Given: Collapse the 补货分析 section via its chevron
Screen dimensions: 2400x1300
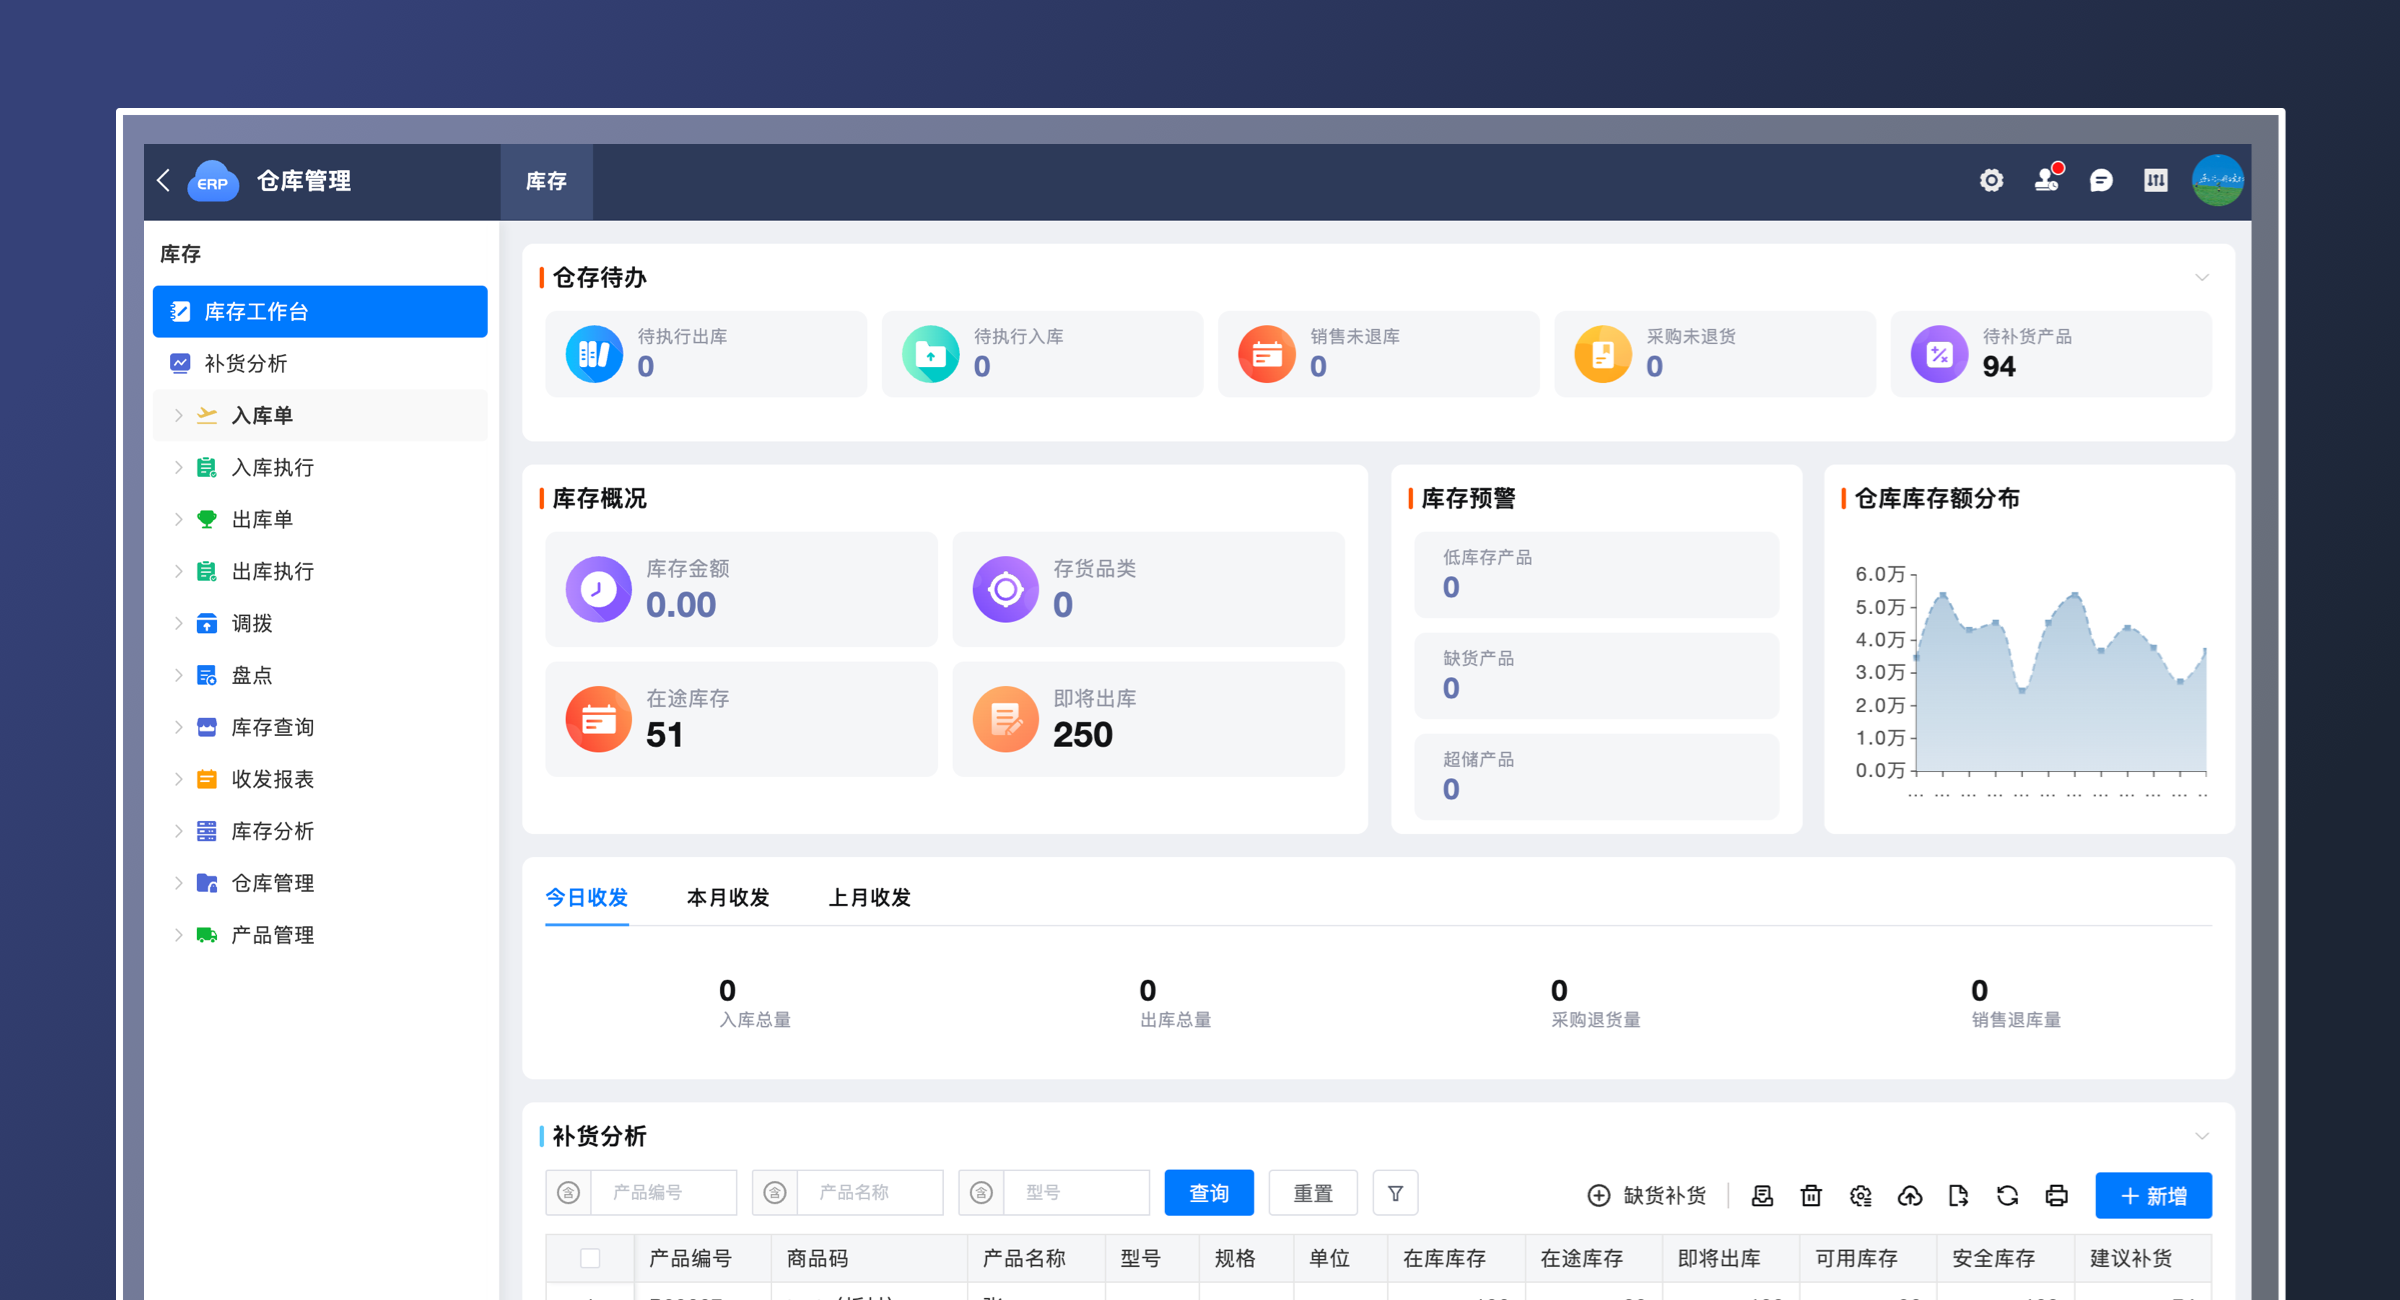Looking at the screenshot, I should click(2203, 1136).
